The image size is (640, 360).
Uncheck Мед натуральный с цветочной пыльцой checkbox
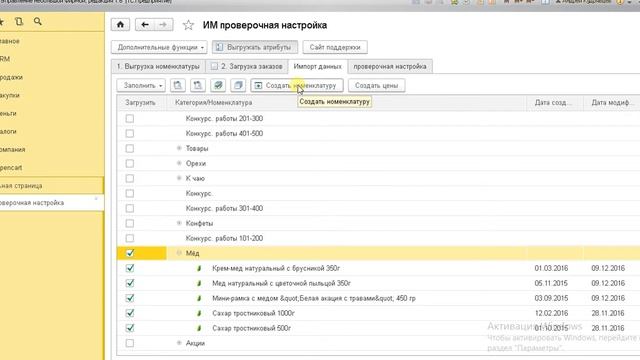tap(130, 283)
